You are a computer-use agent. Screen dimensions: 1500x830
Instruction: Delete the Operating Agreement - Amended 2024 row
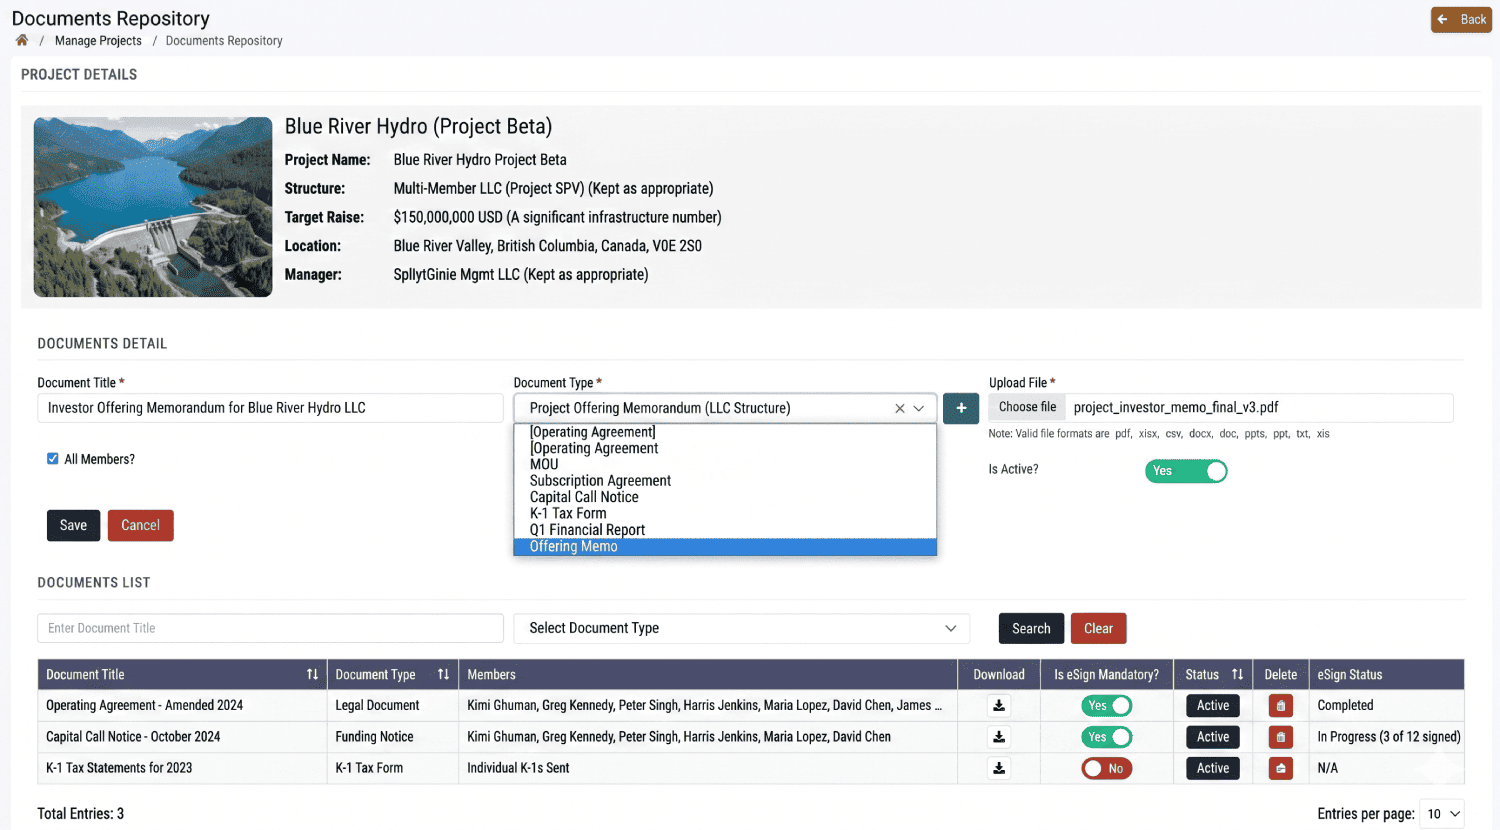1280,705
